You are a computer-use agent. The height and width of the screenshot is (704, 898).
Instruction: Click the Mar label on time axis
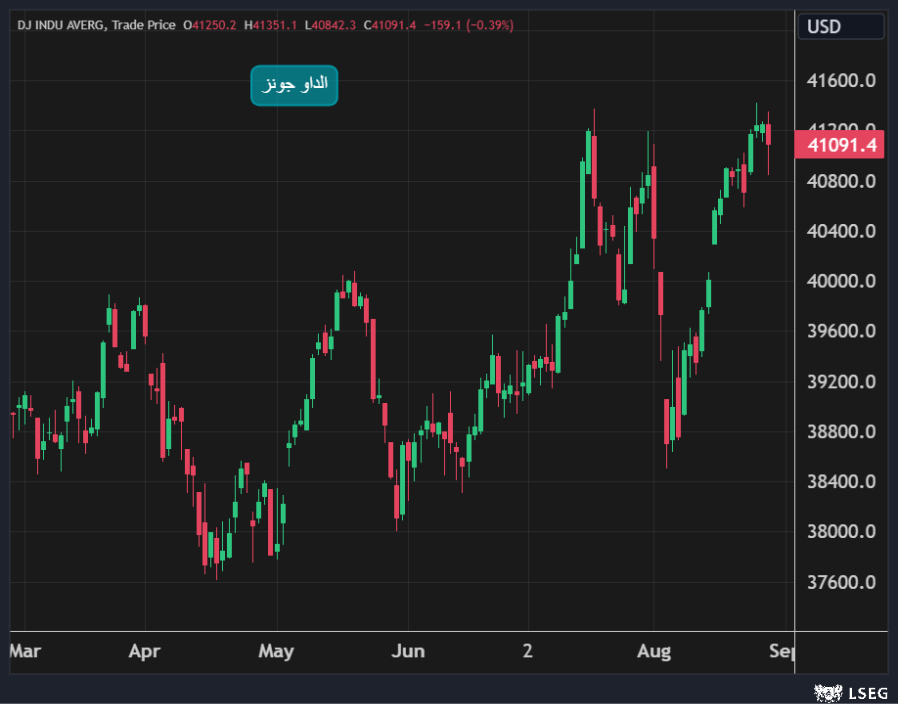[24, 652]
